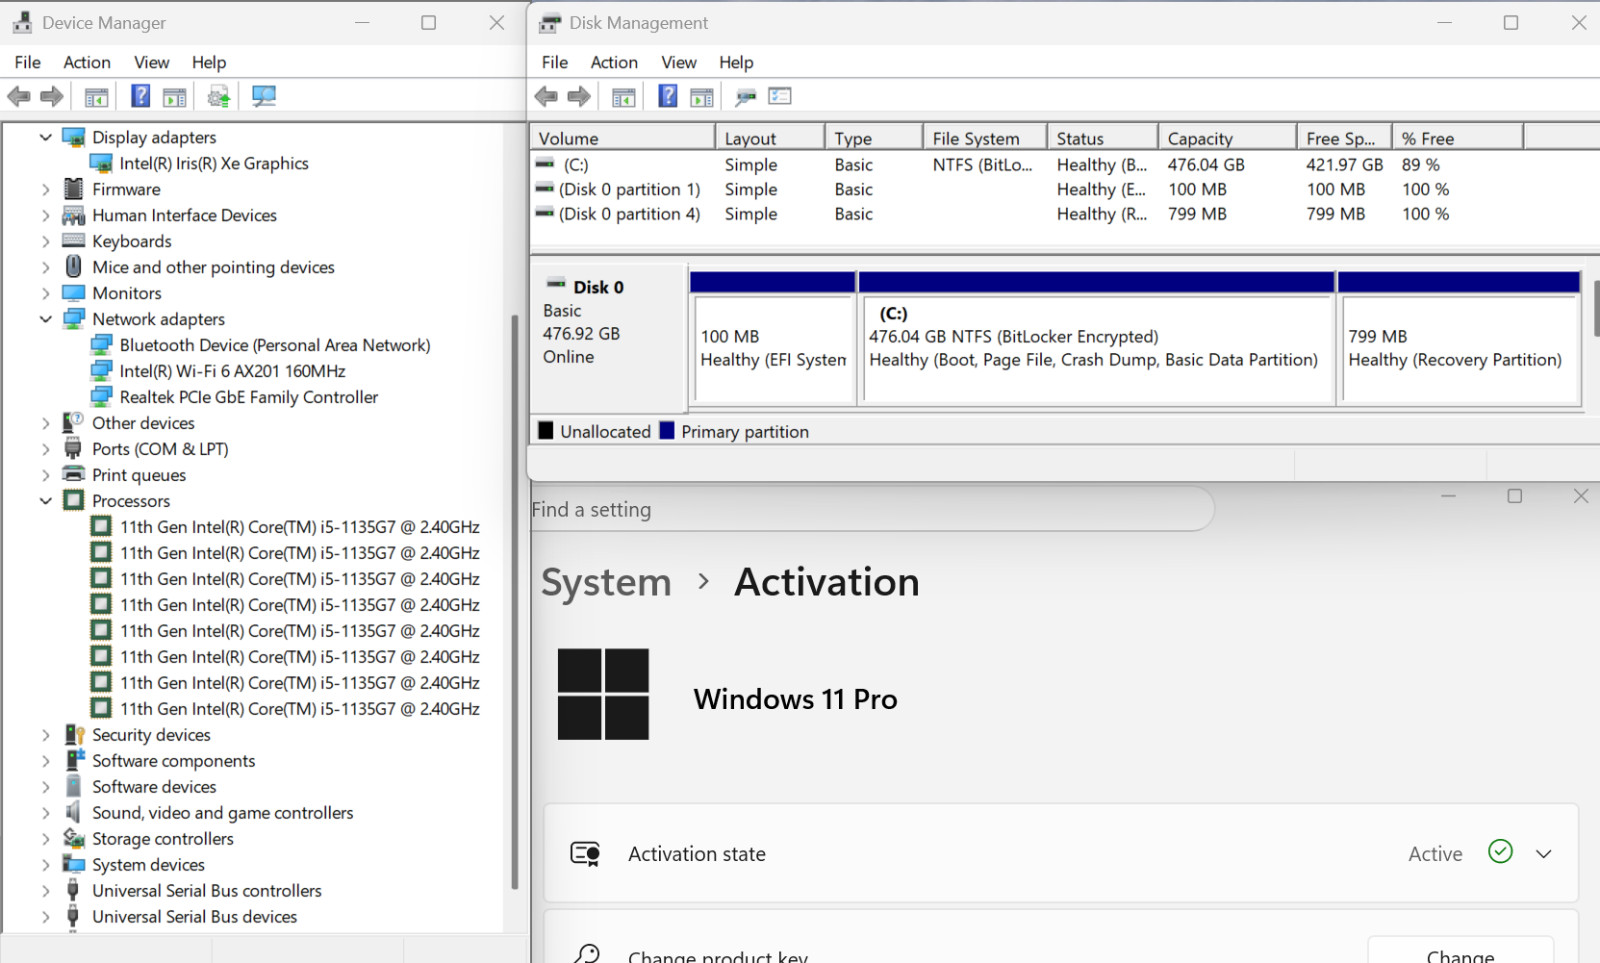The height and width of the screenshot is (963, 1600).
Task: Click the Properties list icon in Disk Management toolbar
Action: pos(780,96)
